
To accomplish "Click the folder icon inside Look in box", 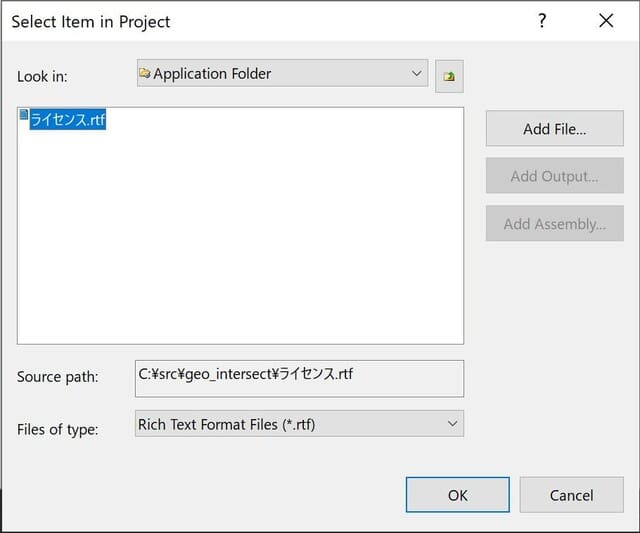I will coord(145,74).
